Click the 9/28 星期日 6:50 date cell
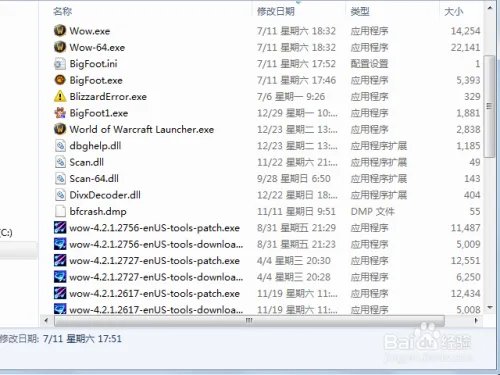The image size is (500, 375). [x=294, y=179]
